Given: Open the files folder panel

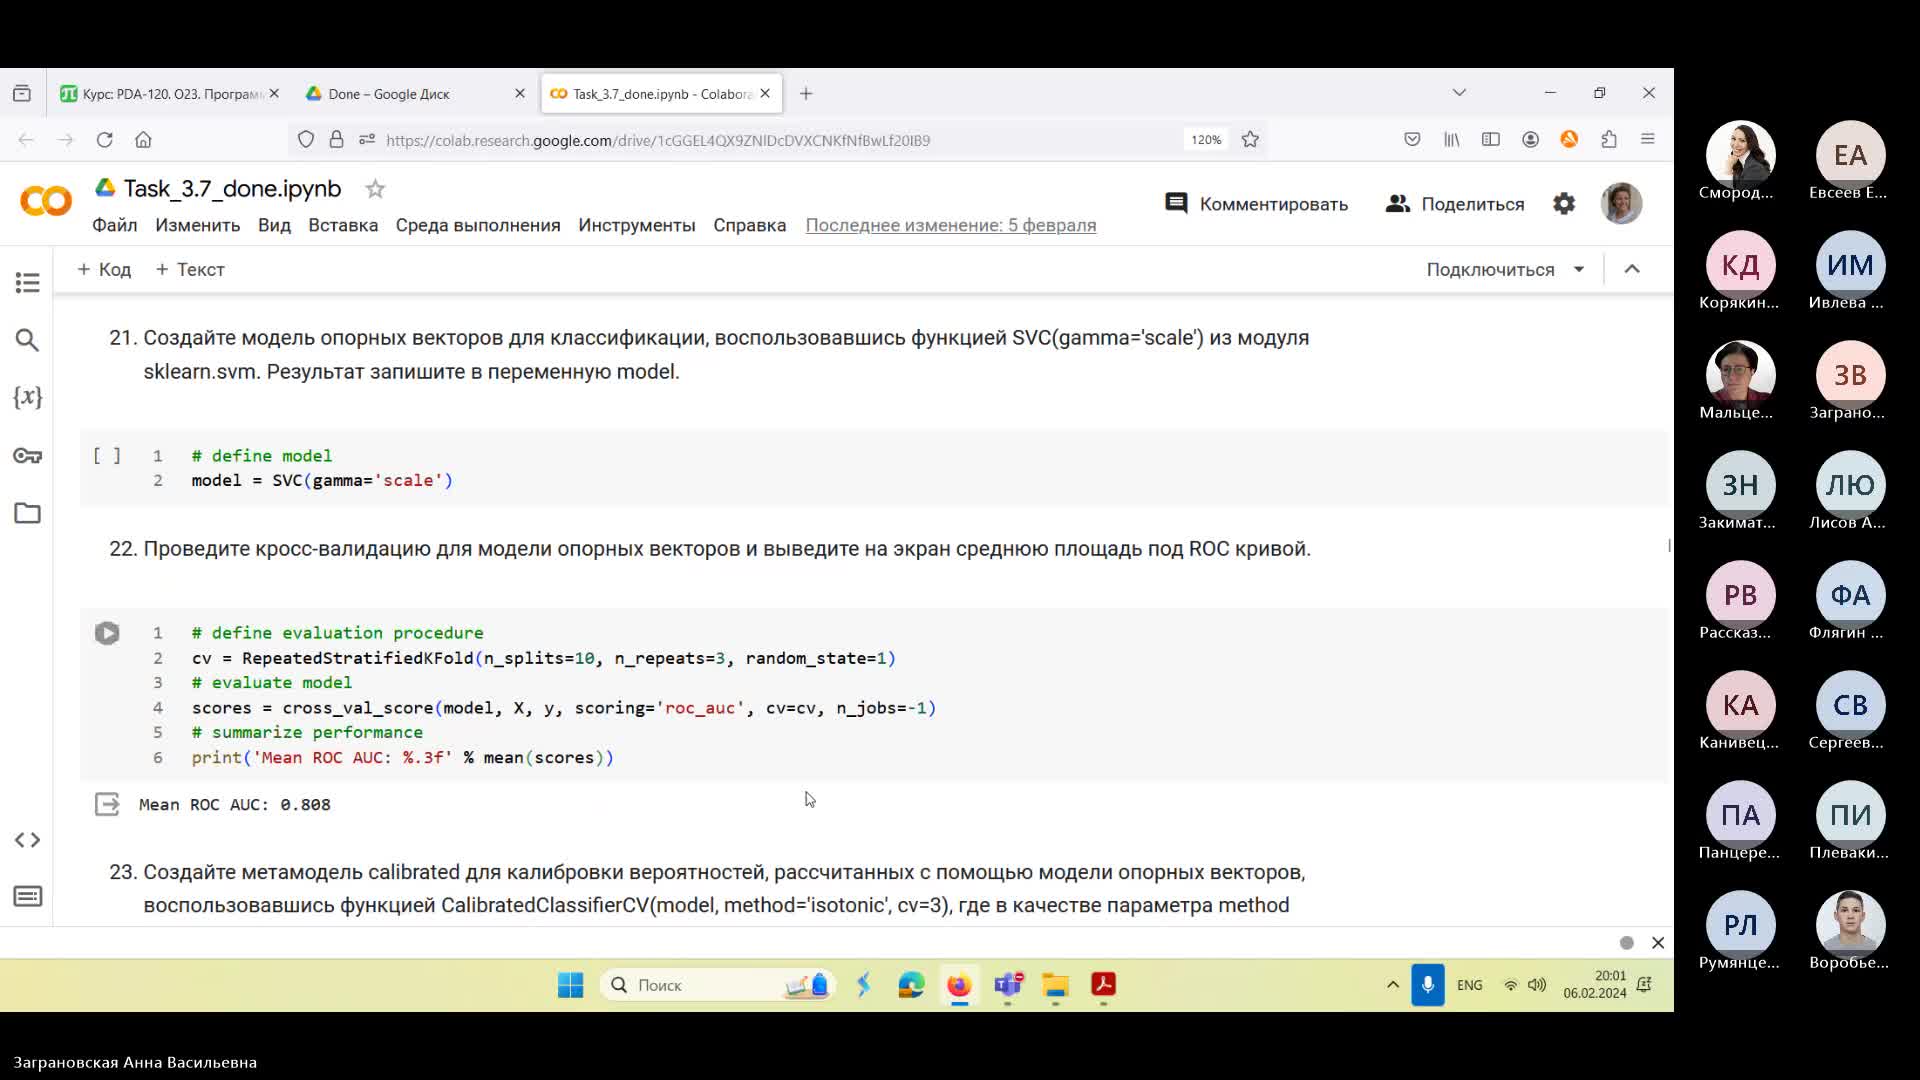Looking at the screenshot, I should 27,513.
